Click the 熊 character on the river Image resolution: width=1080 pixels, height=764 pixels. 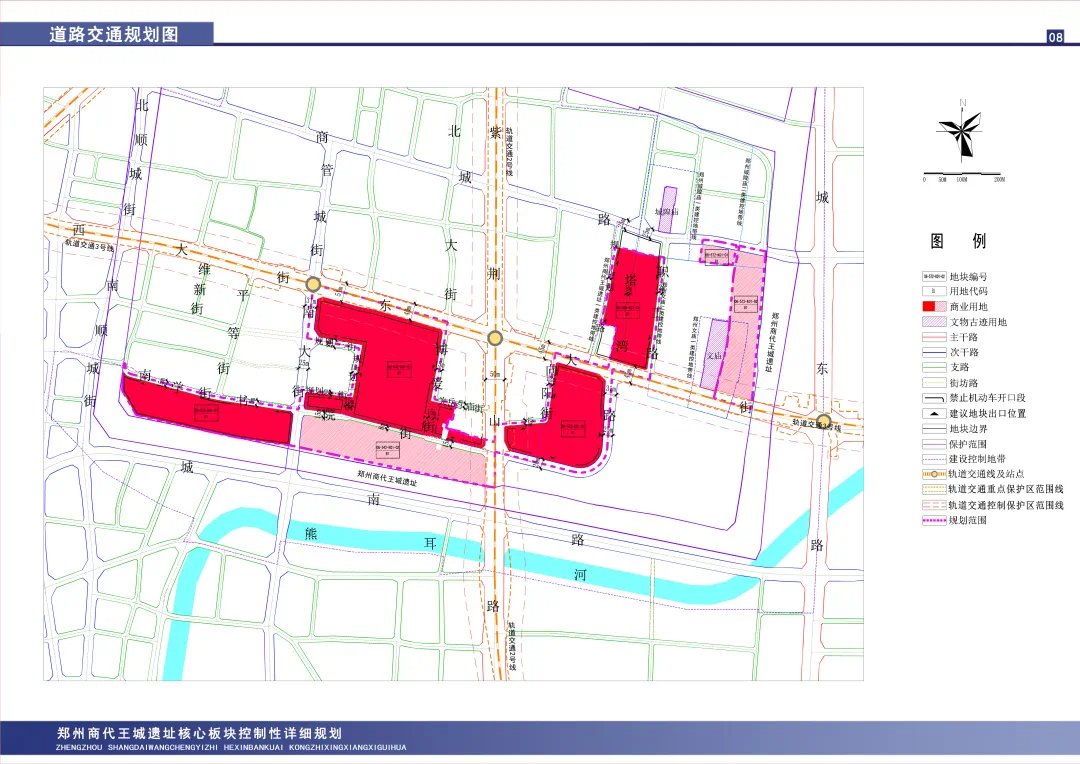click(311, 533)
